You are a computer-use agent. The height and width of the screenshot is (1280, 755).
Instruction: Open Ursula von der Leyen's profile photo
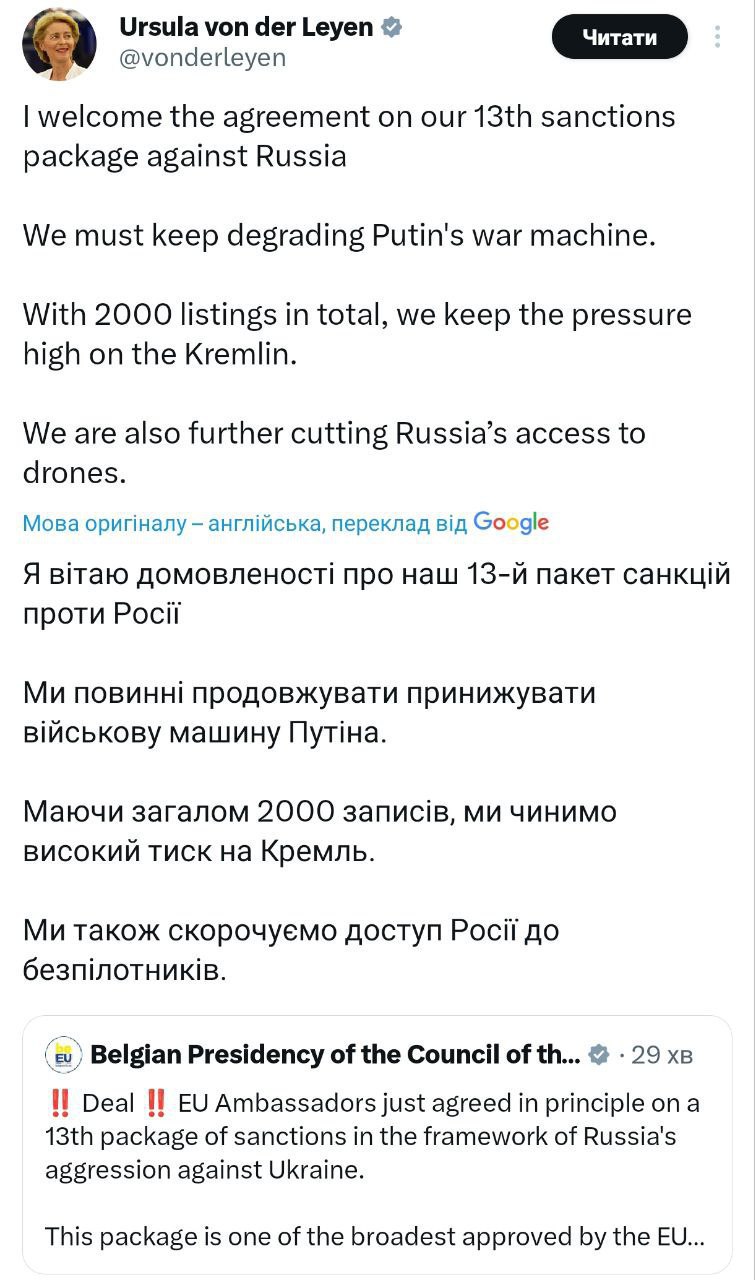pyautogui.click(x=60, y=42)
